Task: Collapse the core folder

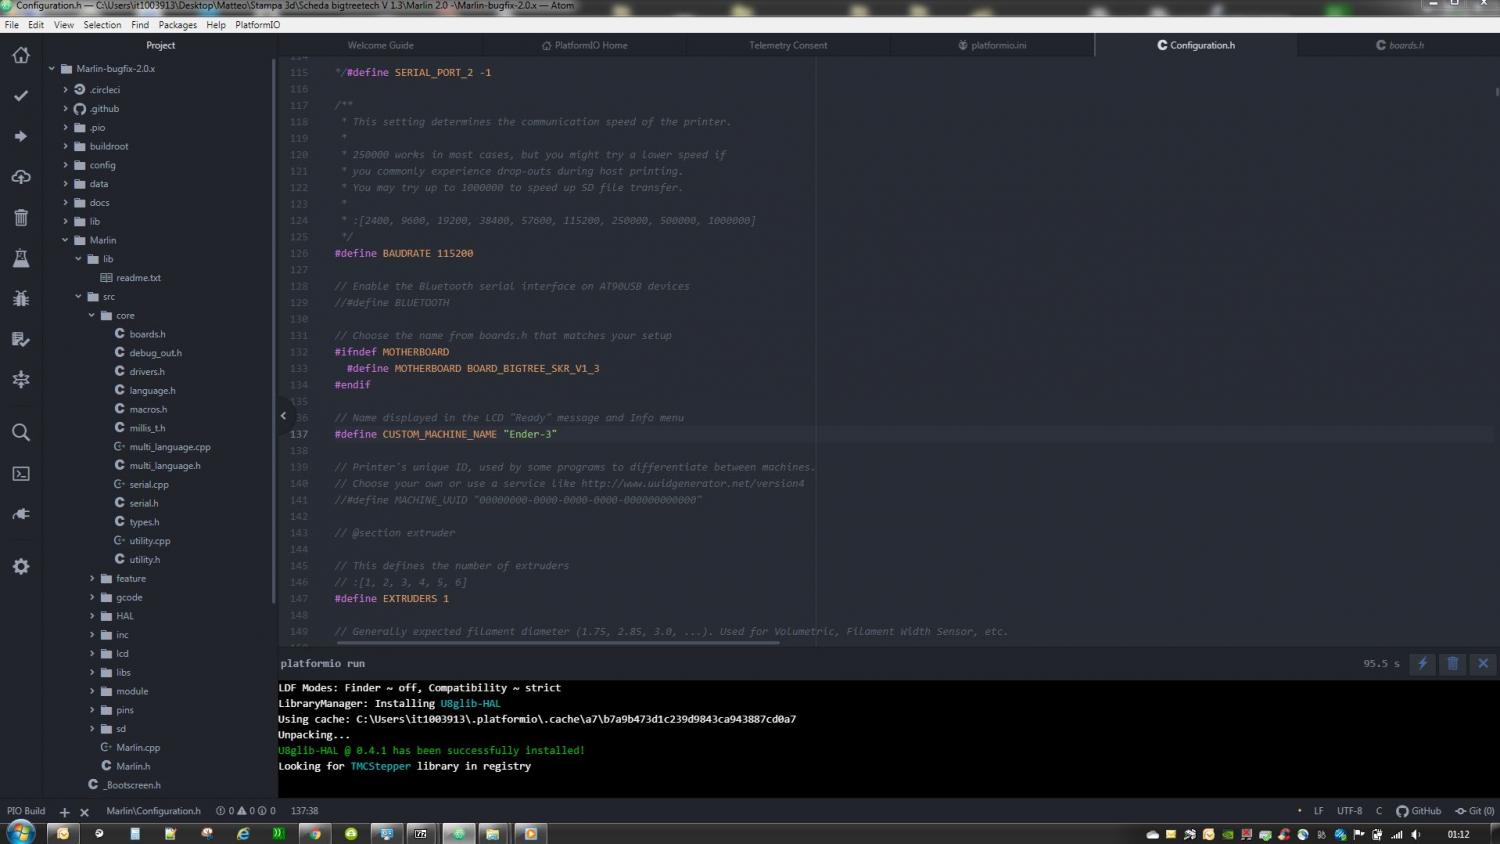Action: coord(92,315)
